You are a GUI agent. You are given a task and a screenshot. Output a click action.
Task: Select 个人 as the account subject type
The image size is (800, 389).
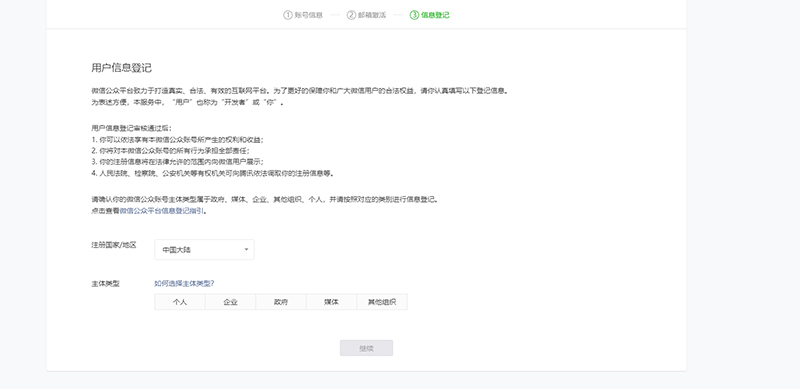point(180,302)
